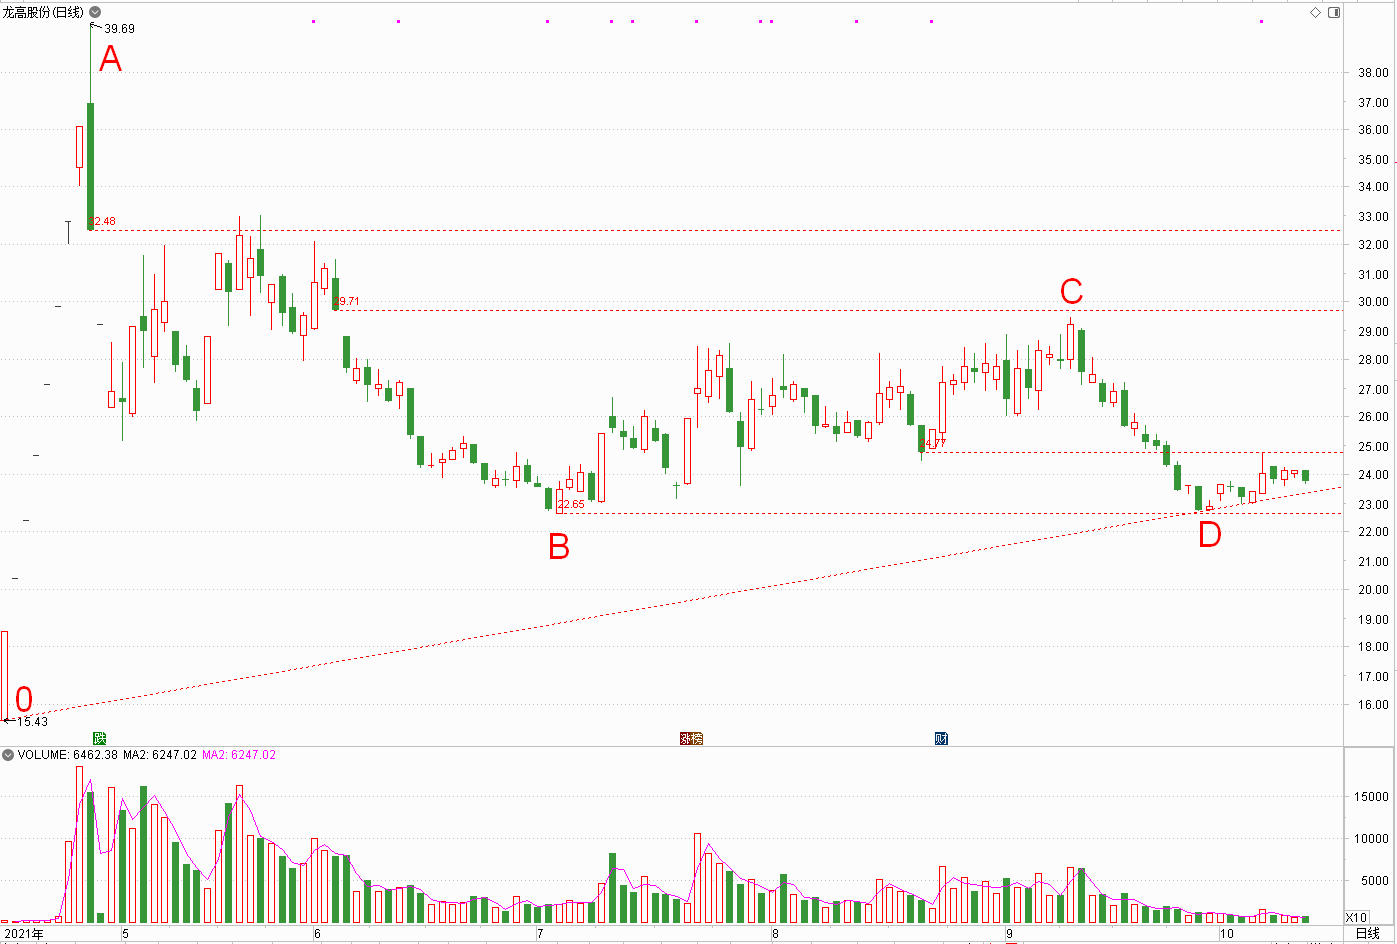The image size is (1397, 944).
Task: Click the 涨榜 event marker icon
Action: click(691, 738)
